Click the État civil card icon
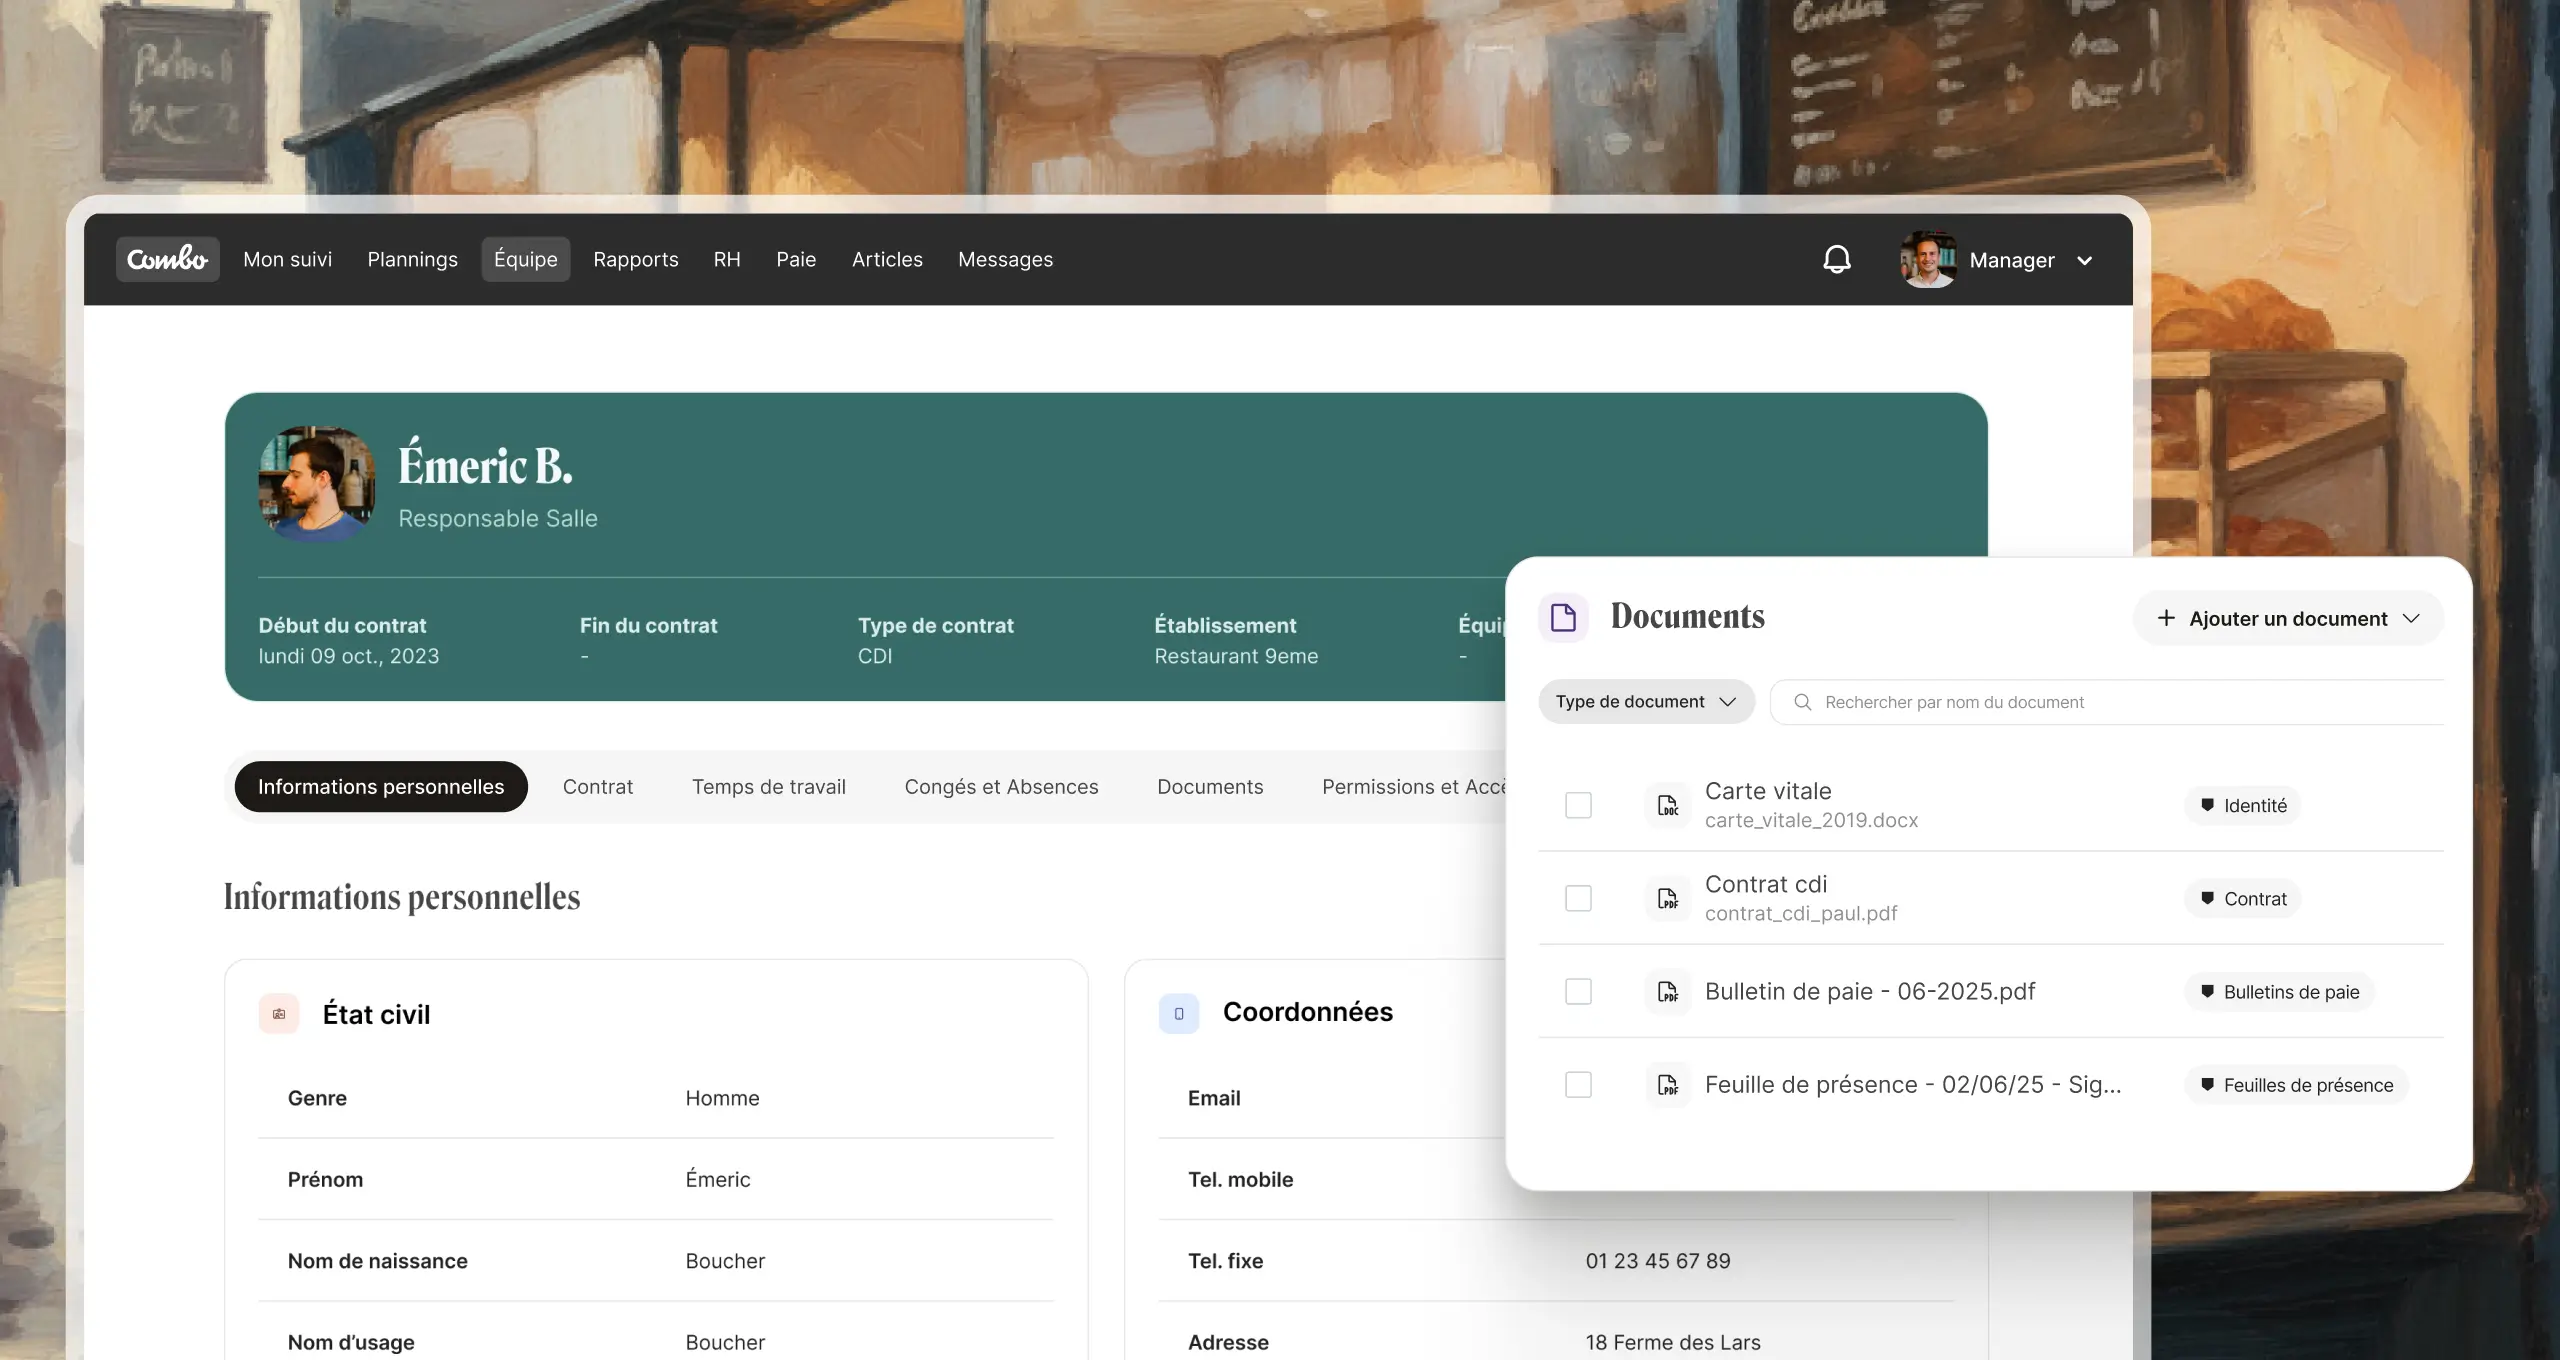Viewport: 2560px width, 1360px height. 279,1014
